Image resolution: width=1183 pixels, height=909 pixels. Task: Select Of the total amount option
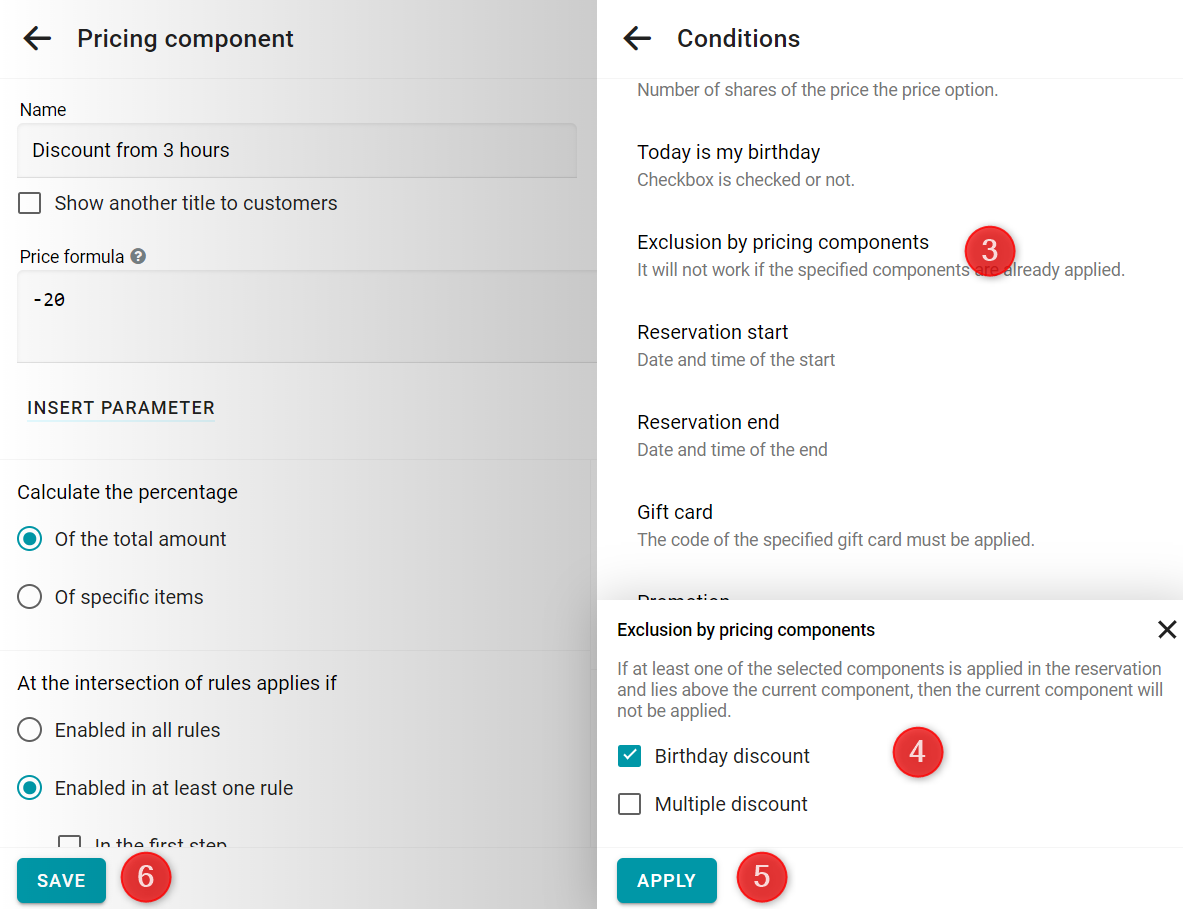29,539
